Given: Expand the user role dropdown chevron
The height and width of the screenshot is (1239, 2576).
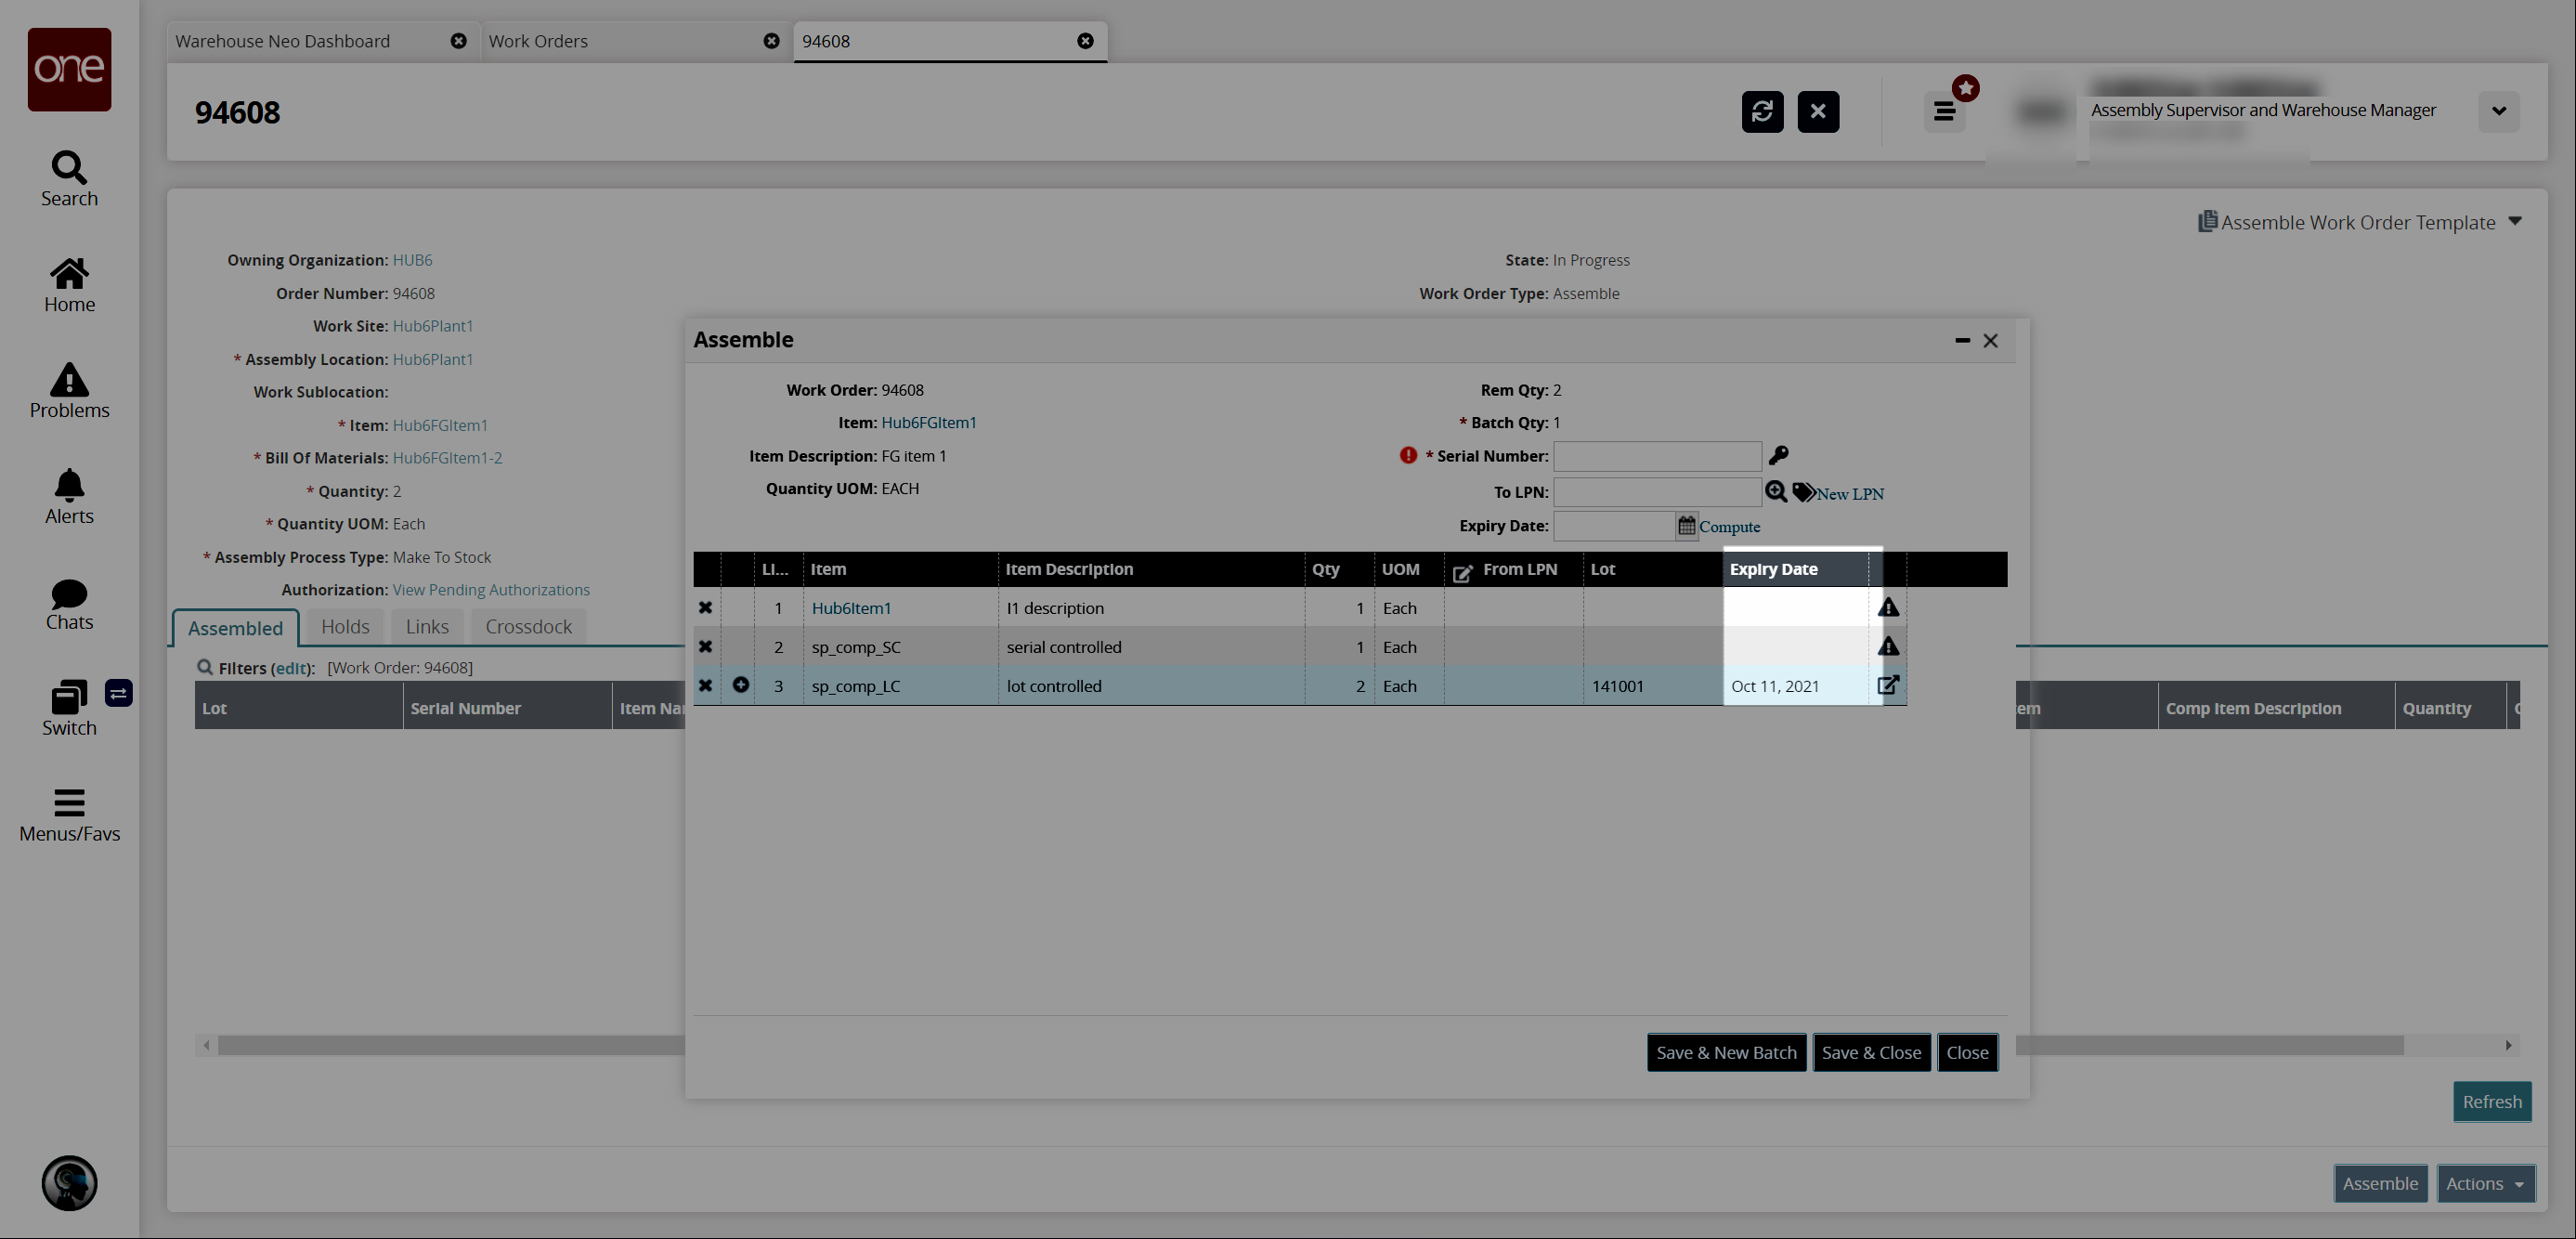Looking at the screenshot, I should click(2498, 112).
